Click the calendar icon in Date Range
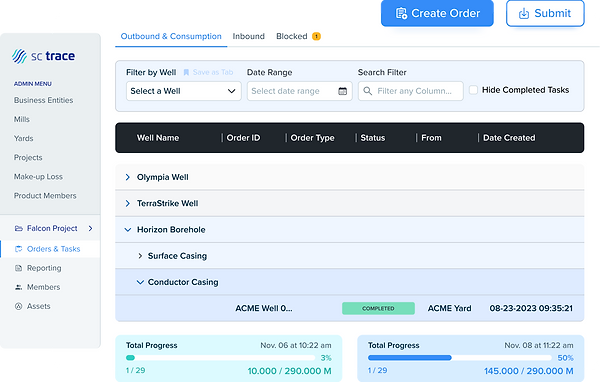Image resolution: width=600 pixels, height=382 pixels. (x=342, y=91)
